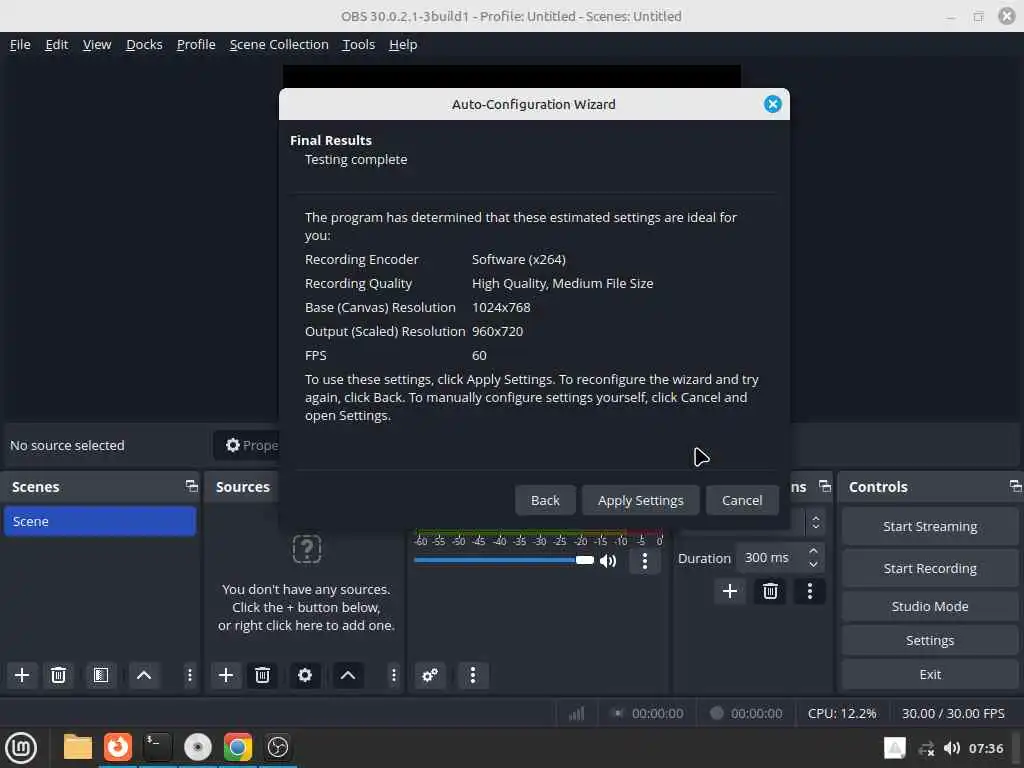
Task: Open Files folder in taskbar
Action: 78,747
